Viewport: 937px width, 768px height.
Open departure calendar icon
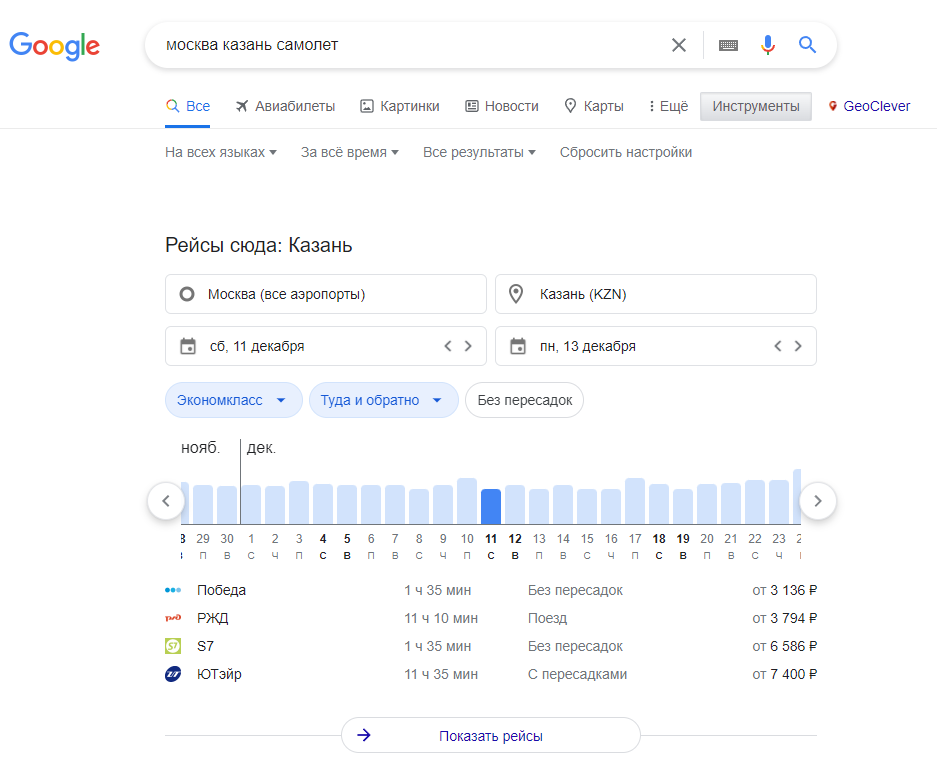[188, 346]
